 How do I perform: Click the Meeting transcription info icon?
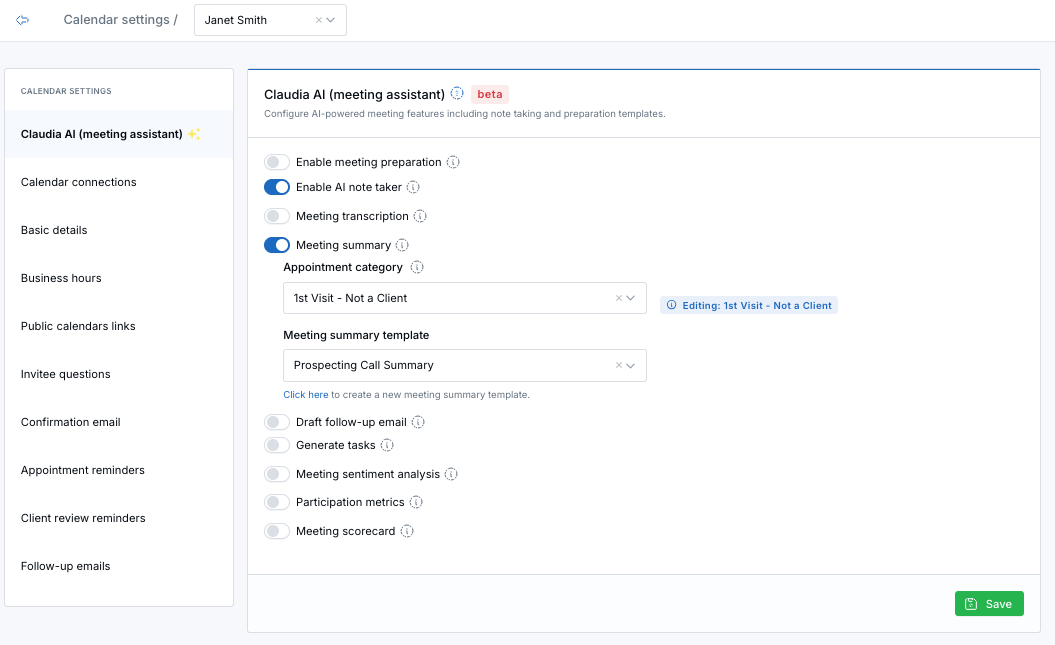click(x=420, y=215)
